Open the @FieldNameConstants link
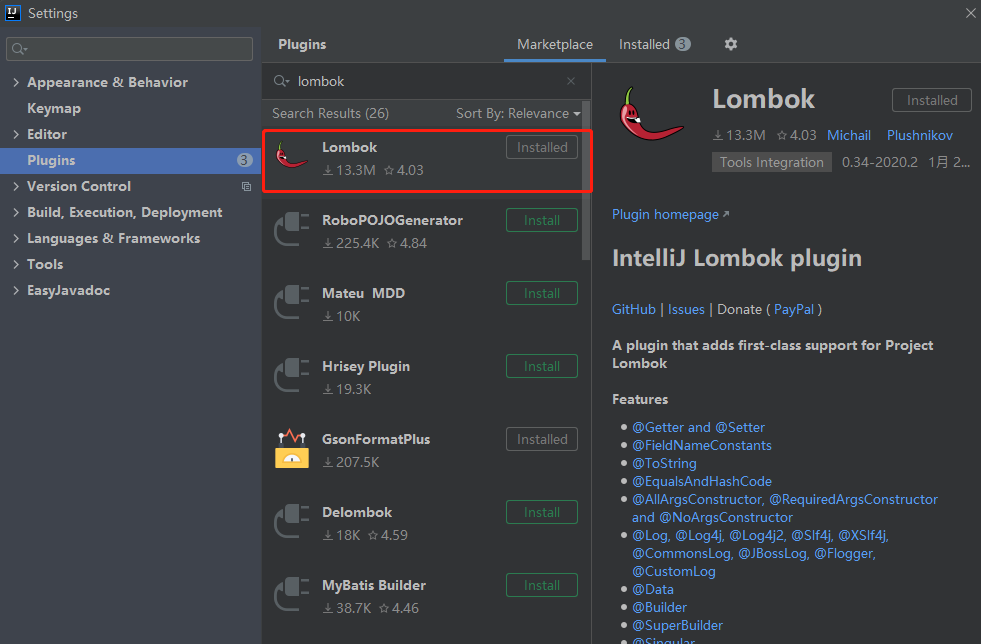Screen dimensions: 981x644 [x=701, y=446]
